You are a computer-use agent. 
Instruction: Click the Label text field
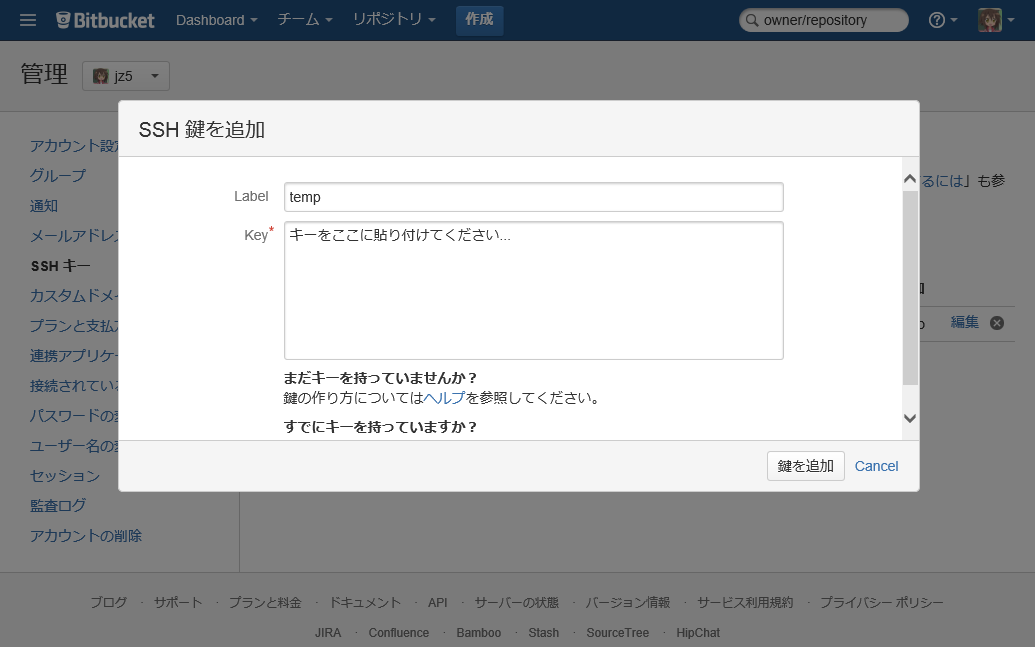[x=533, y=197]
